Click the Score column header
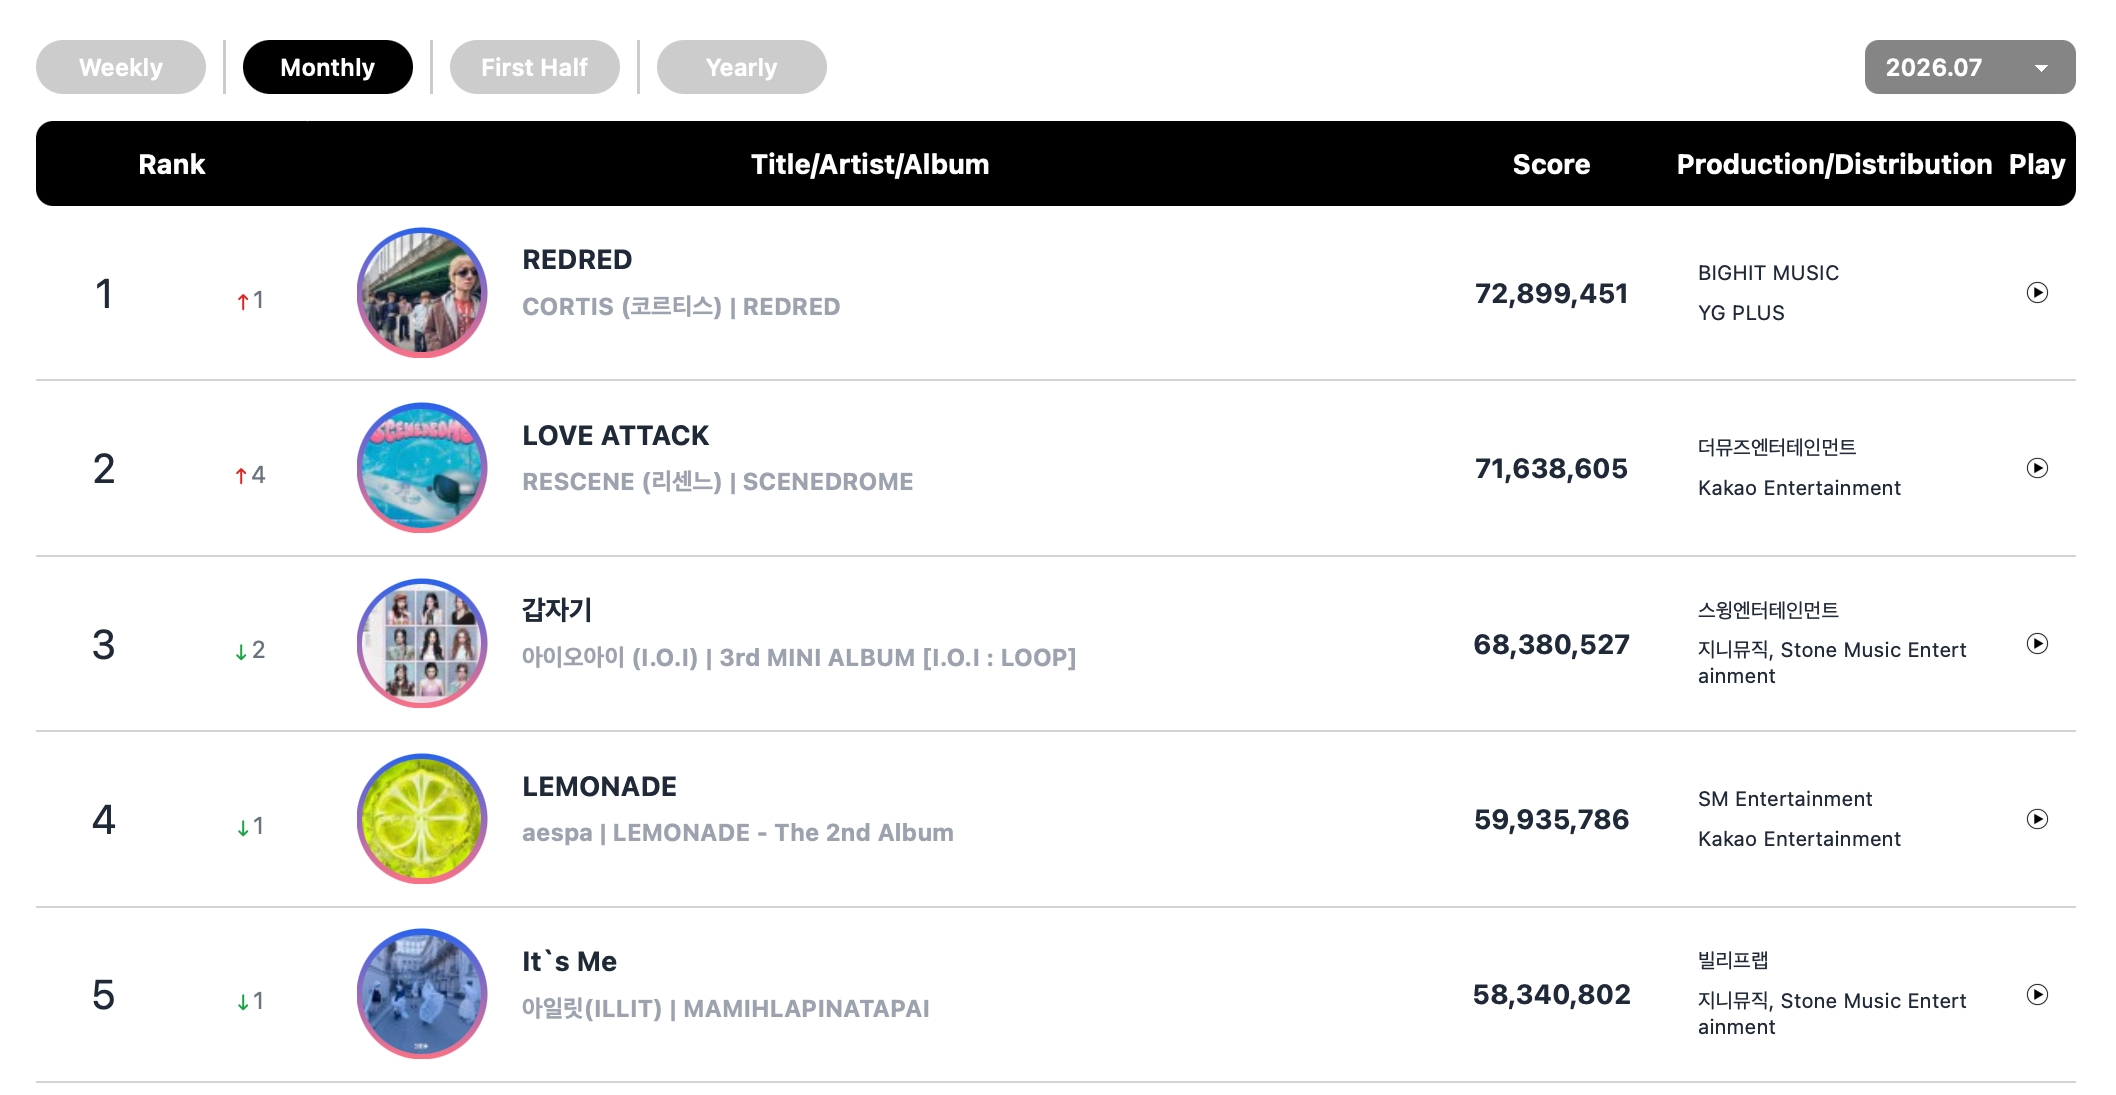 point(1551,164)
